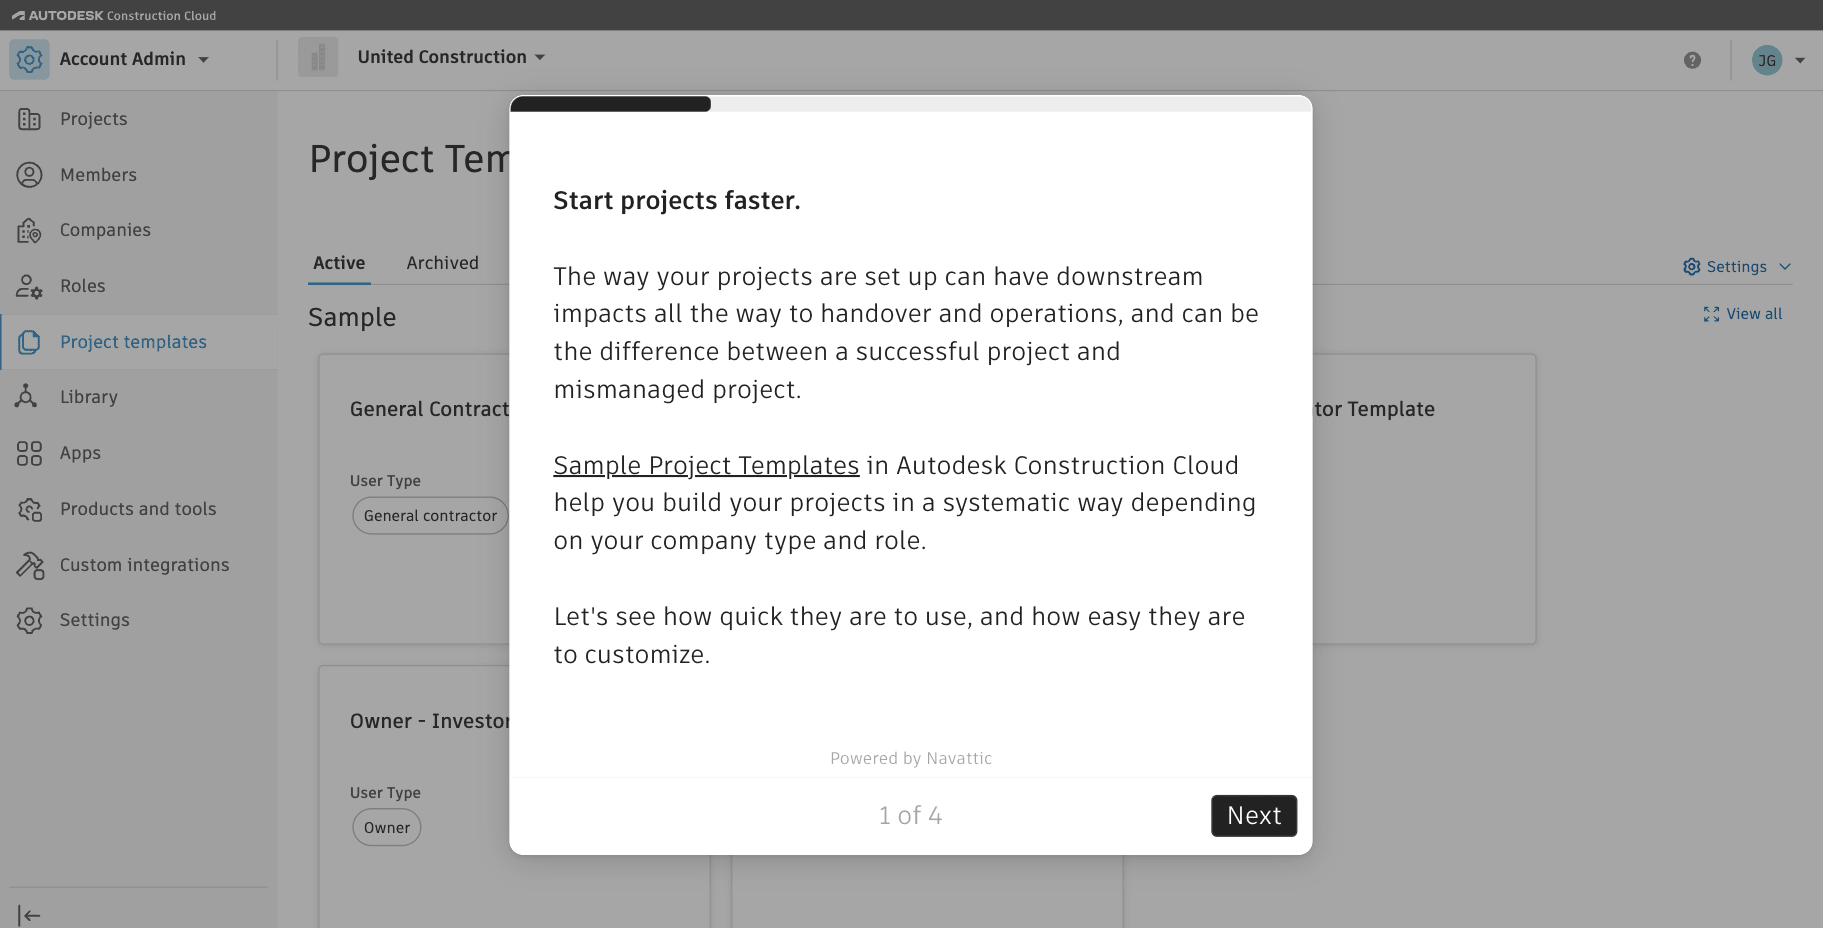Click the Project templates icon in sidebar
Image resolution: width=1824 pixels, height=928 pixels.
tap(29, 342)
